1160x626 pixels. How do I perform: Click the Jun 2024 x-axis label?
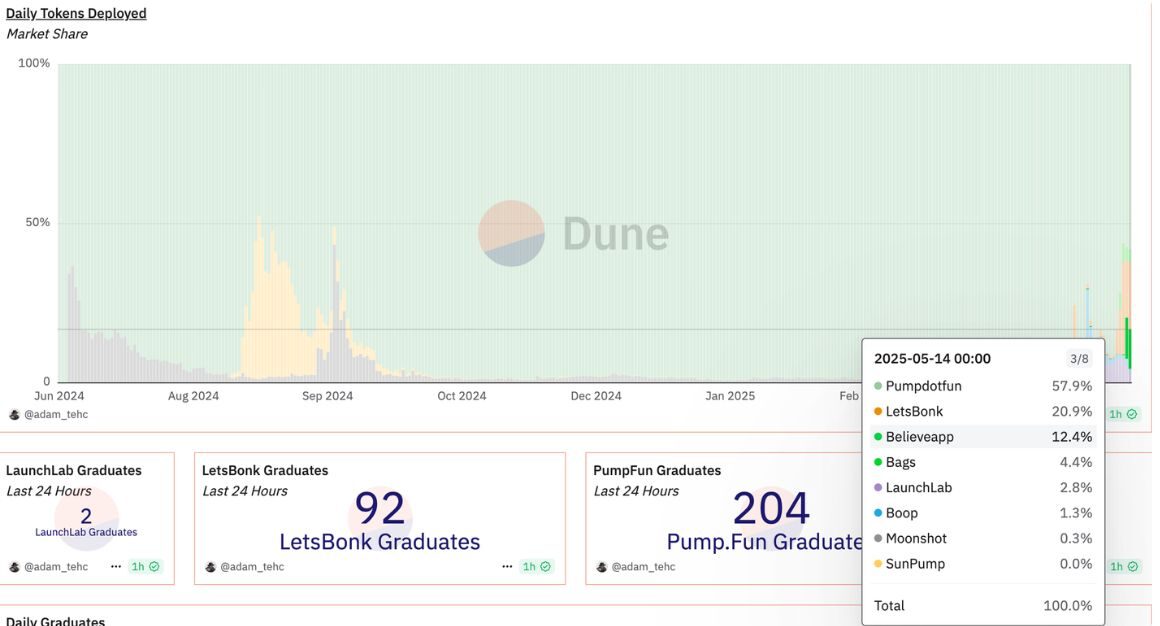pyautogui.click(x=59, y=396)
